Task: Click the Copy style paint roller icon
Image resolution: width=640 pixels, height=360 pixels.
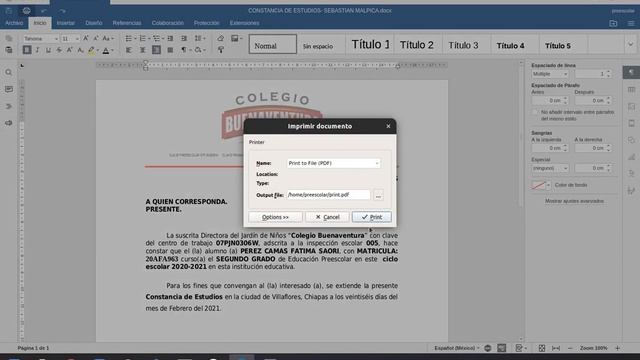Action: pos(220,50)
